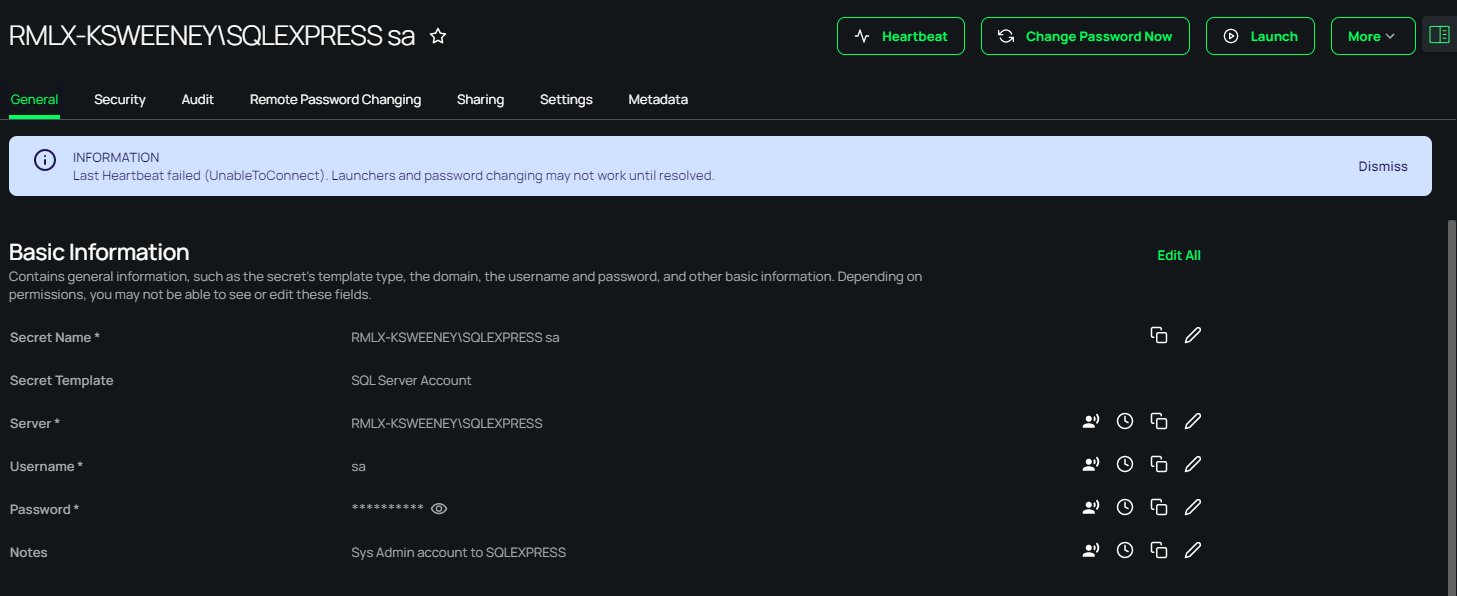Toggle the side panel layout icon
The height and width of the screenshot is (596, 1457).
(1439, 35)
